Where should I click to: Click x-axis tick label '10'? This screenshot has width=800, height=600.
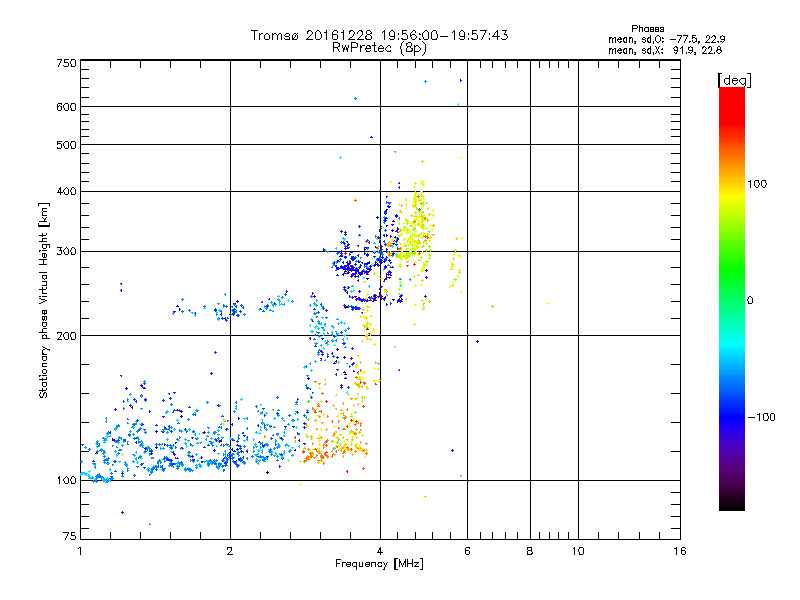(578, 551)
